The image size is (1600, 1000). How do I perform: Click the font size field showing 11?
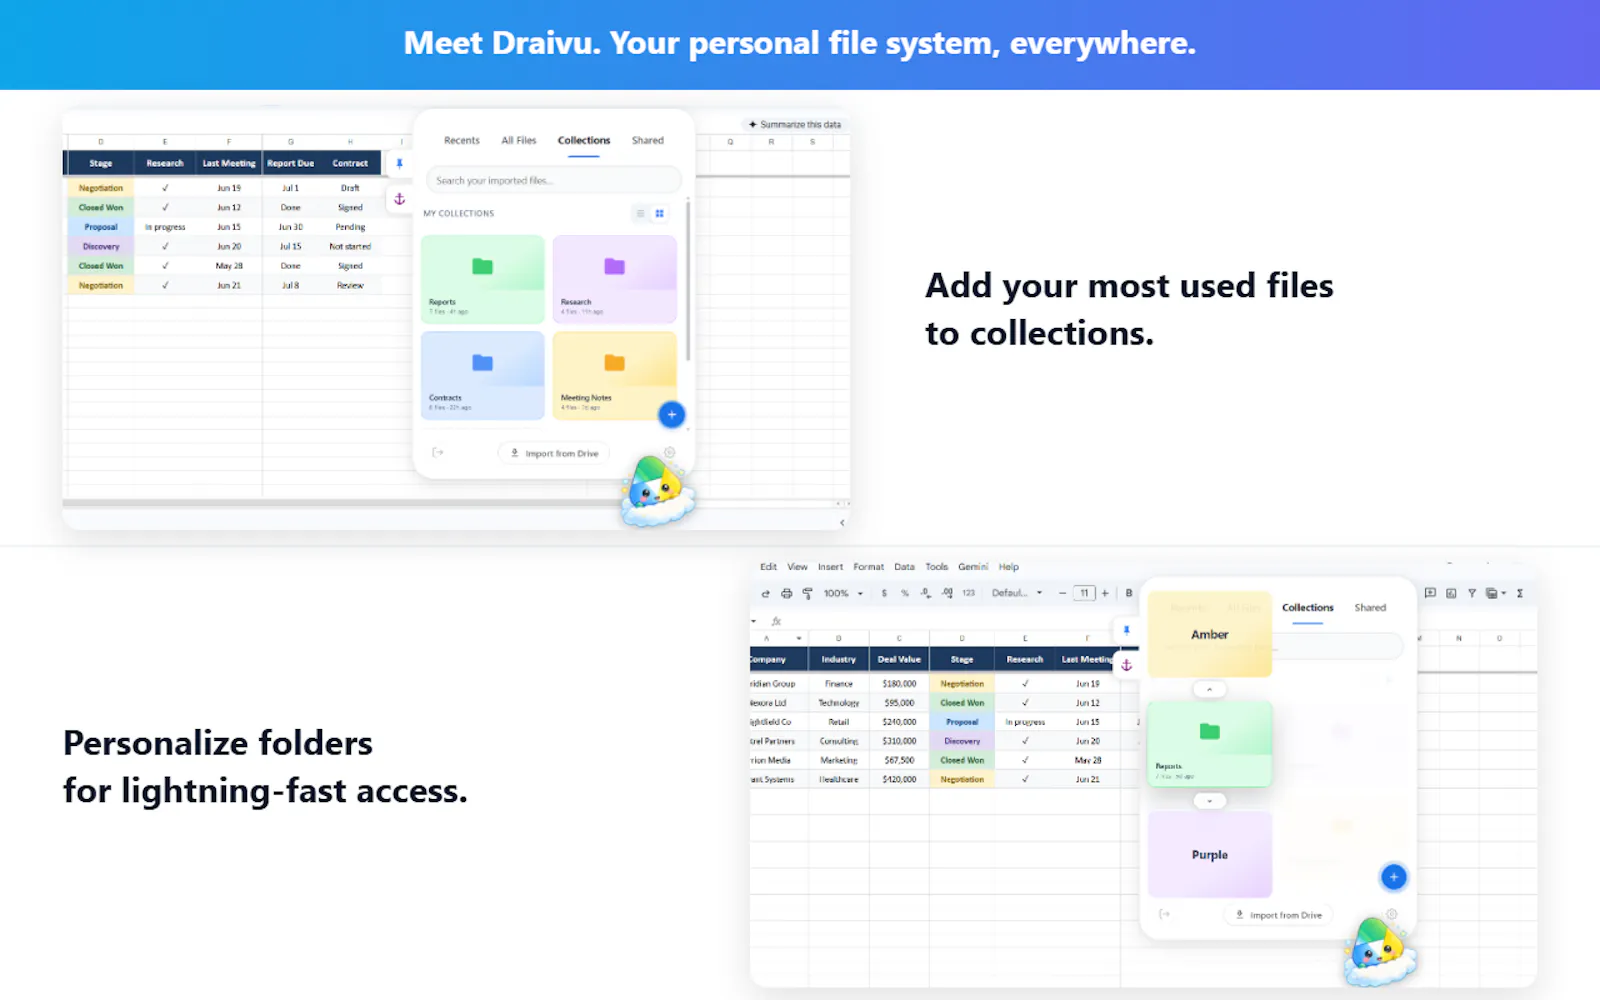(x=1084, y=593)
